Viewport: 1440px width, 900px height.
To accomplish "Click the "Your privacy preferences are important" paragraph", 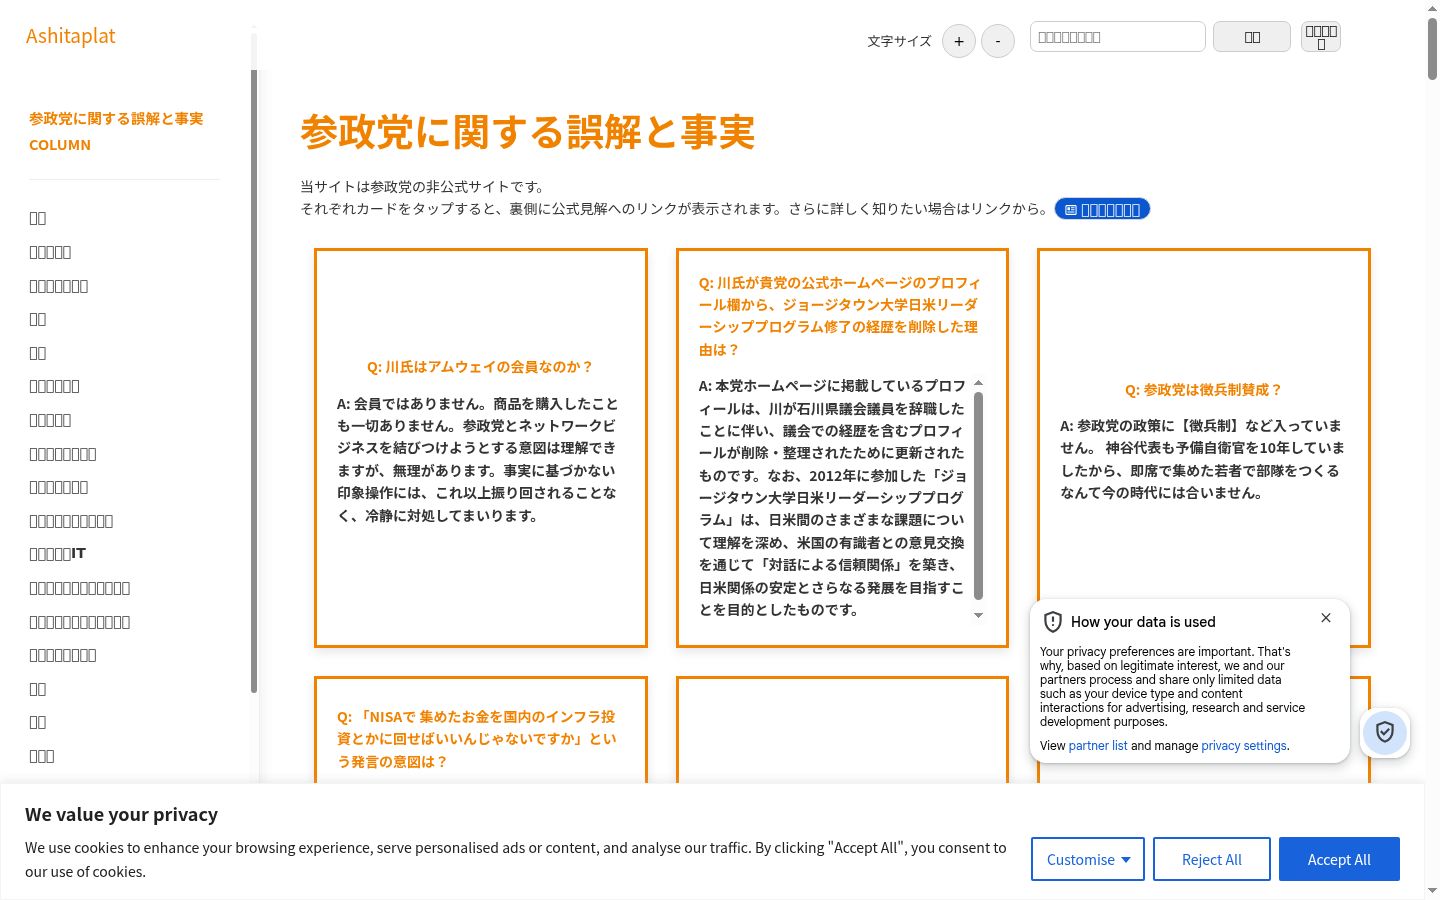I will coord(1172,686).
